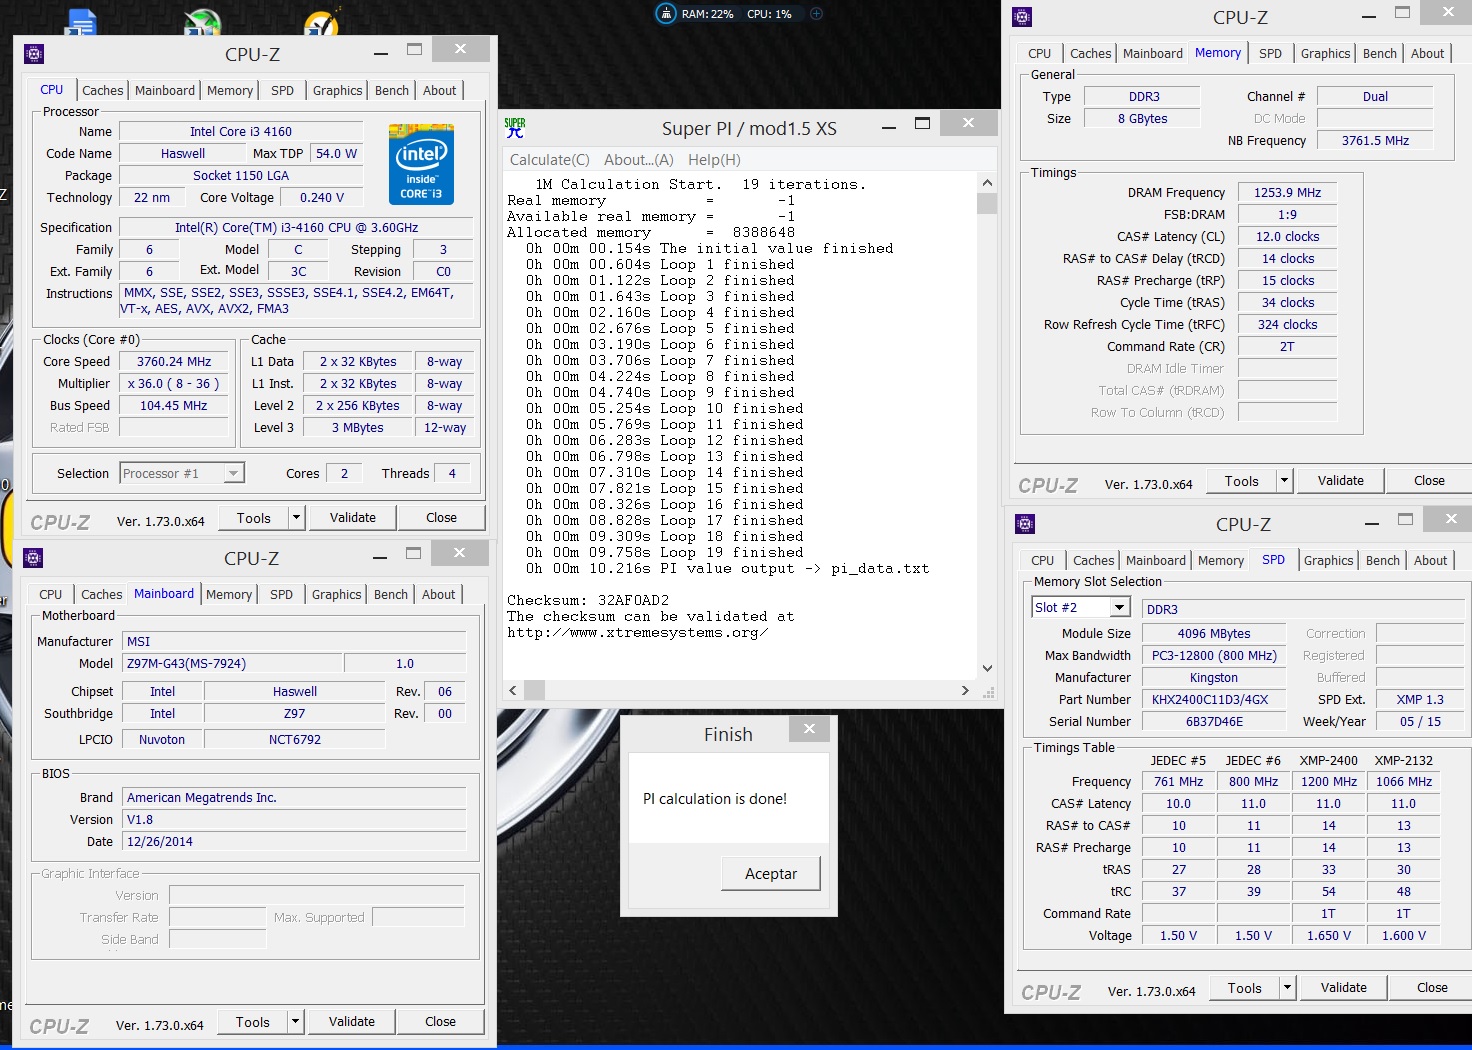This screenshot has height=1050, width=1472.
Task: Click Bus Speed value 104.45 MHz
Action: point(174,406)
